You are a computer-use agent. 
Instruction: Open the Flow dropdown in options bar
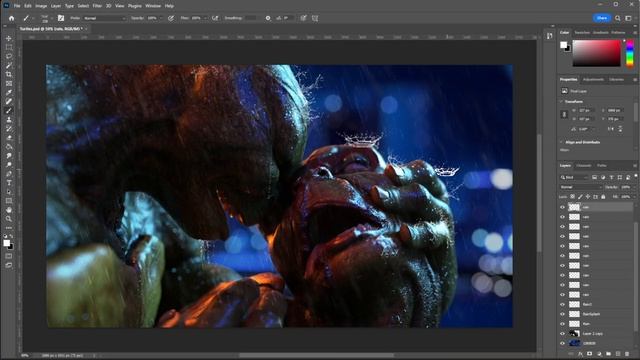pos(205,18)
